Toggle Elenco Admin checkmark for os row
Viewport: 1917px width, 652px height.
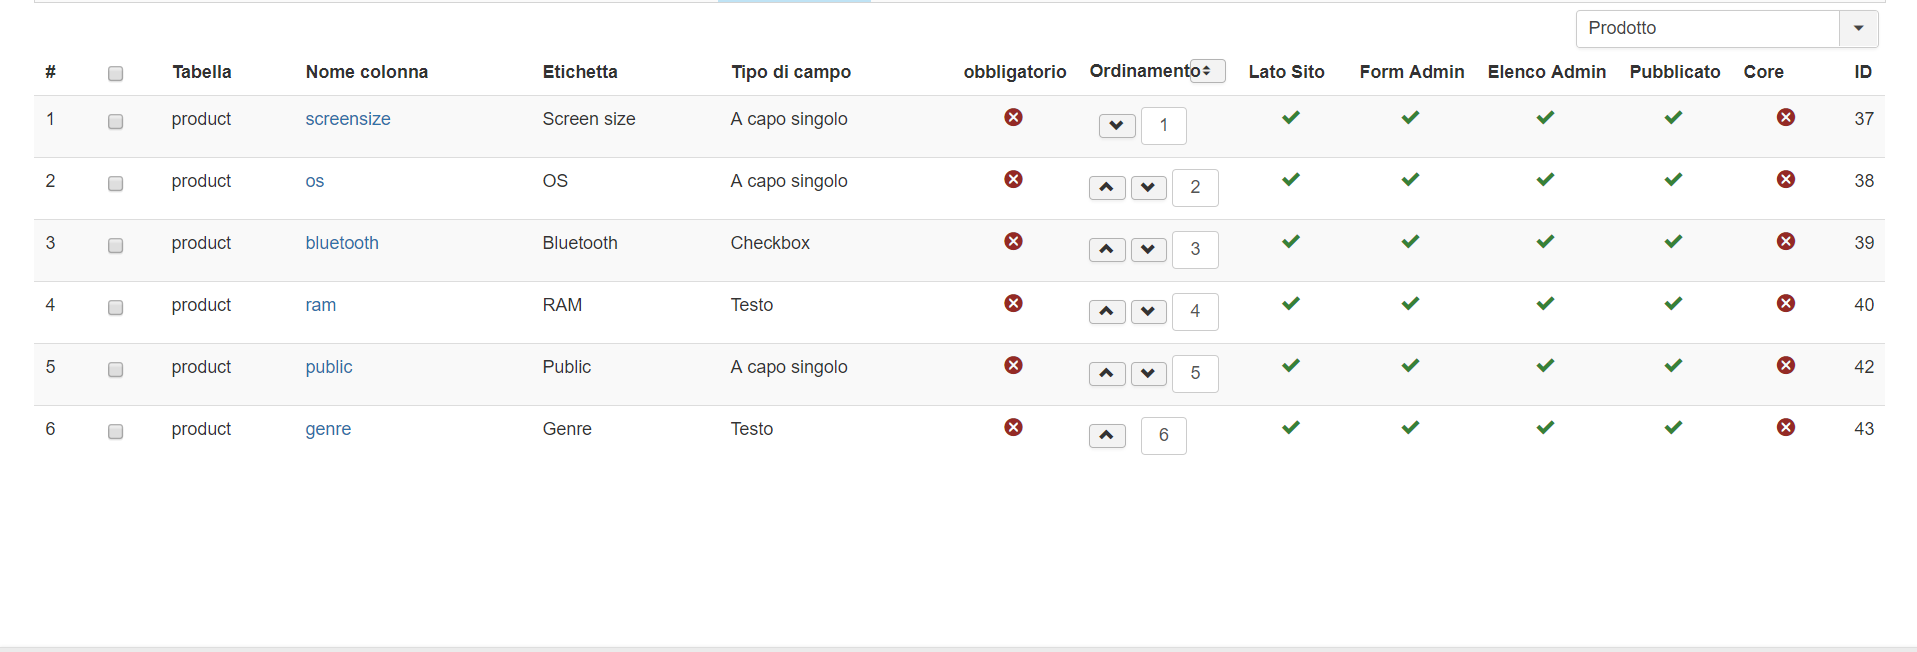click(x=1545, y=180)
